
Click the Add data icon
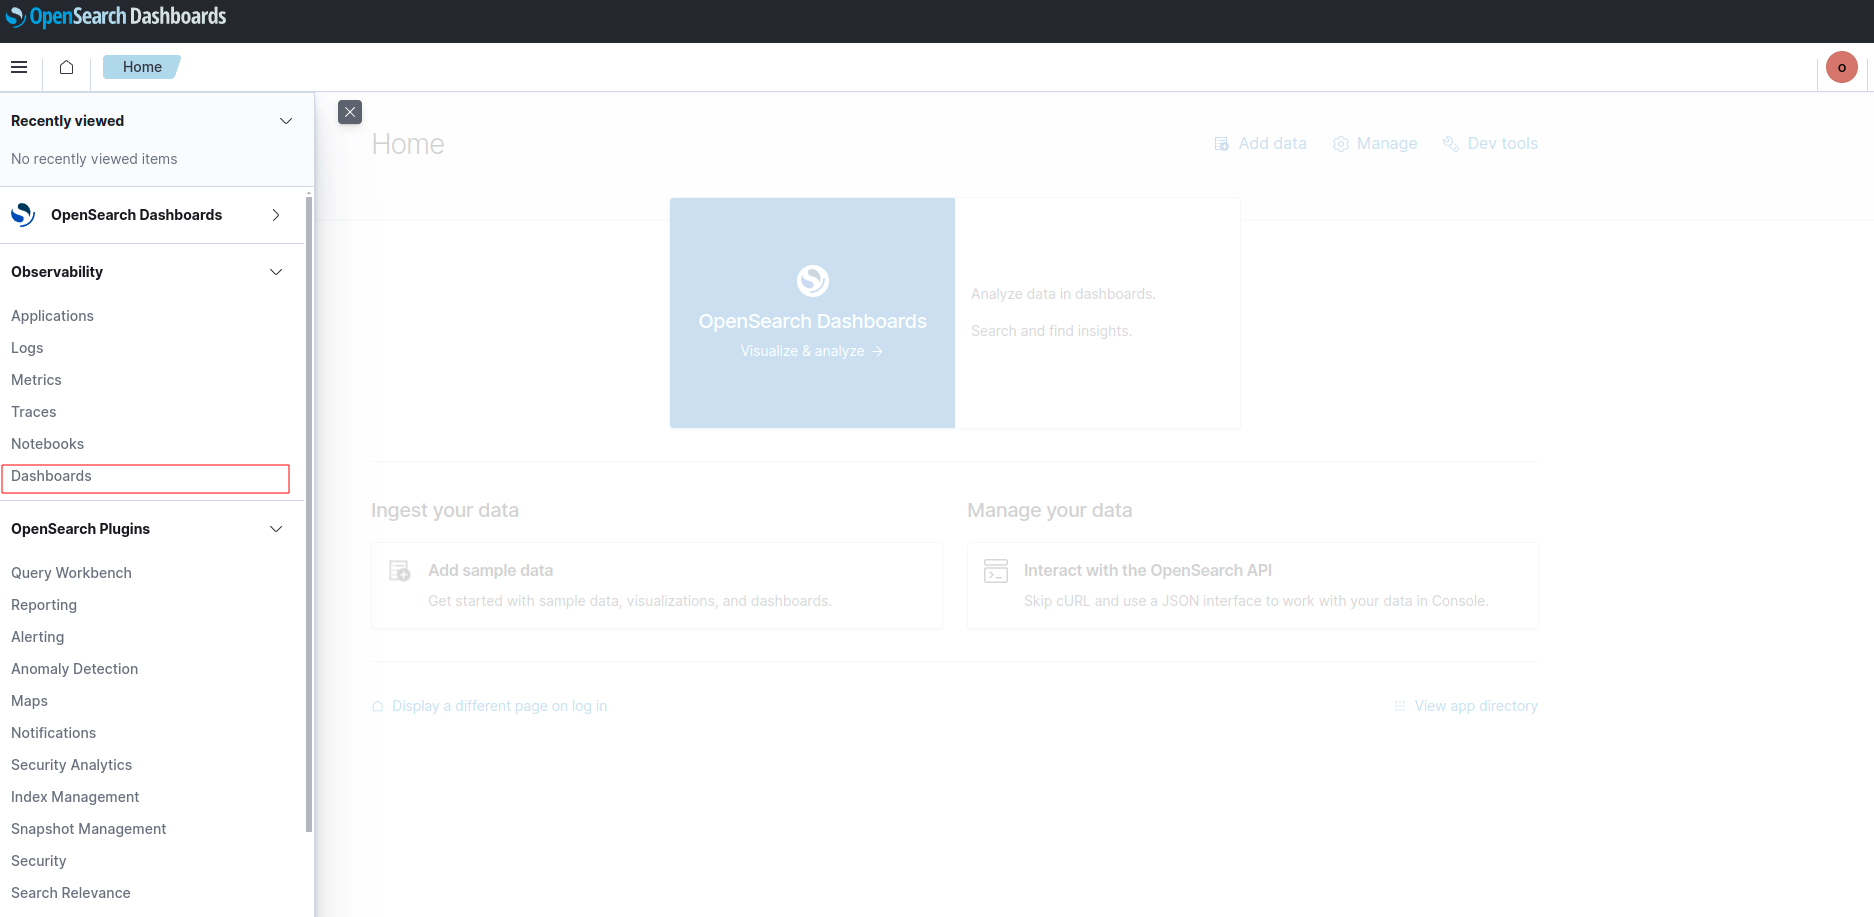[1221, 144]
